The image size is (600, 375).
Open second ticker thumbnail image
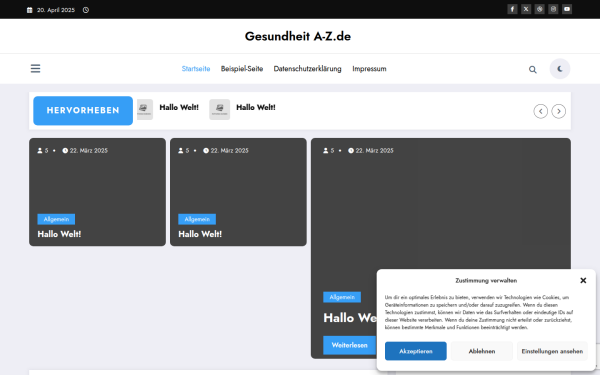tap(220, 109)
